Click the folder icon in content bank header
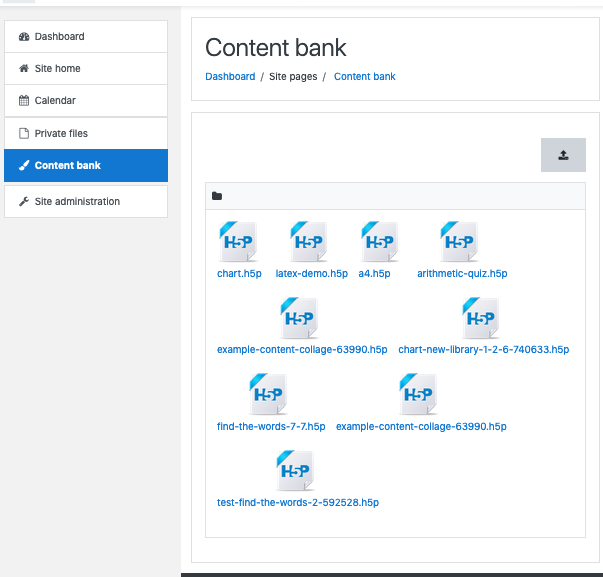603x577 pixels. (217, 196)
